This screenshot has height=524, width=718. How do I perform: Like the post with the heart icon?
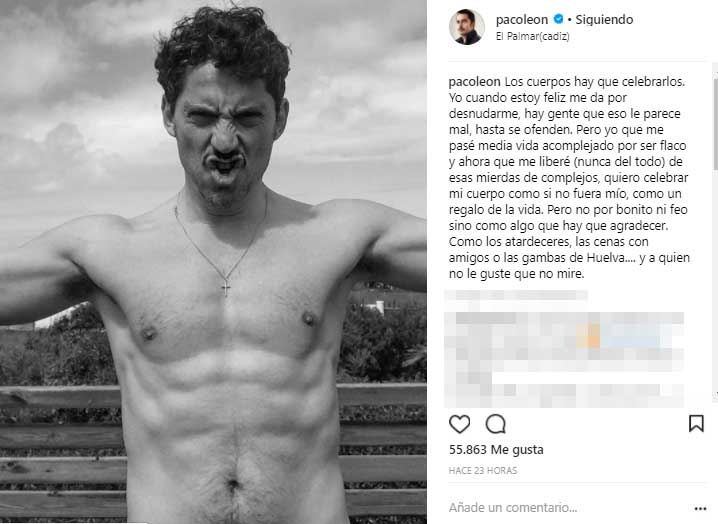[x=459, y=424]
